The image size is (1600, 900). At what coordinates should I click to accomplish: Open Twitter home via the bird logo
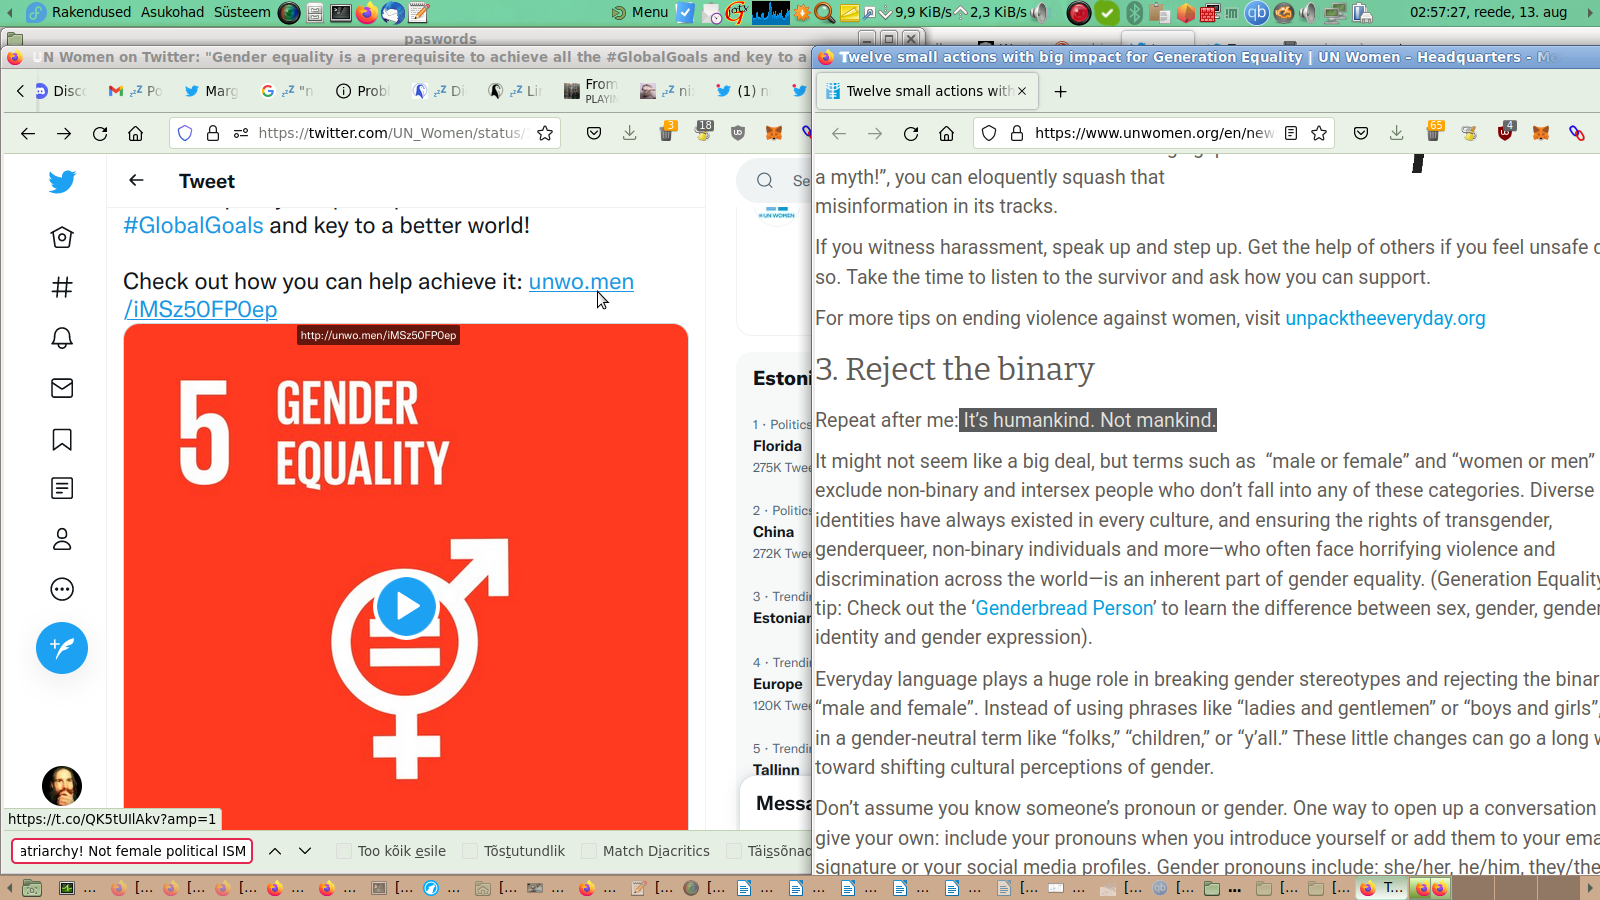(62, 181)
